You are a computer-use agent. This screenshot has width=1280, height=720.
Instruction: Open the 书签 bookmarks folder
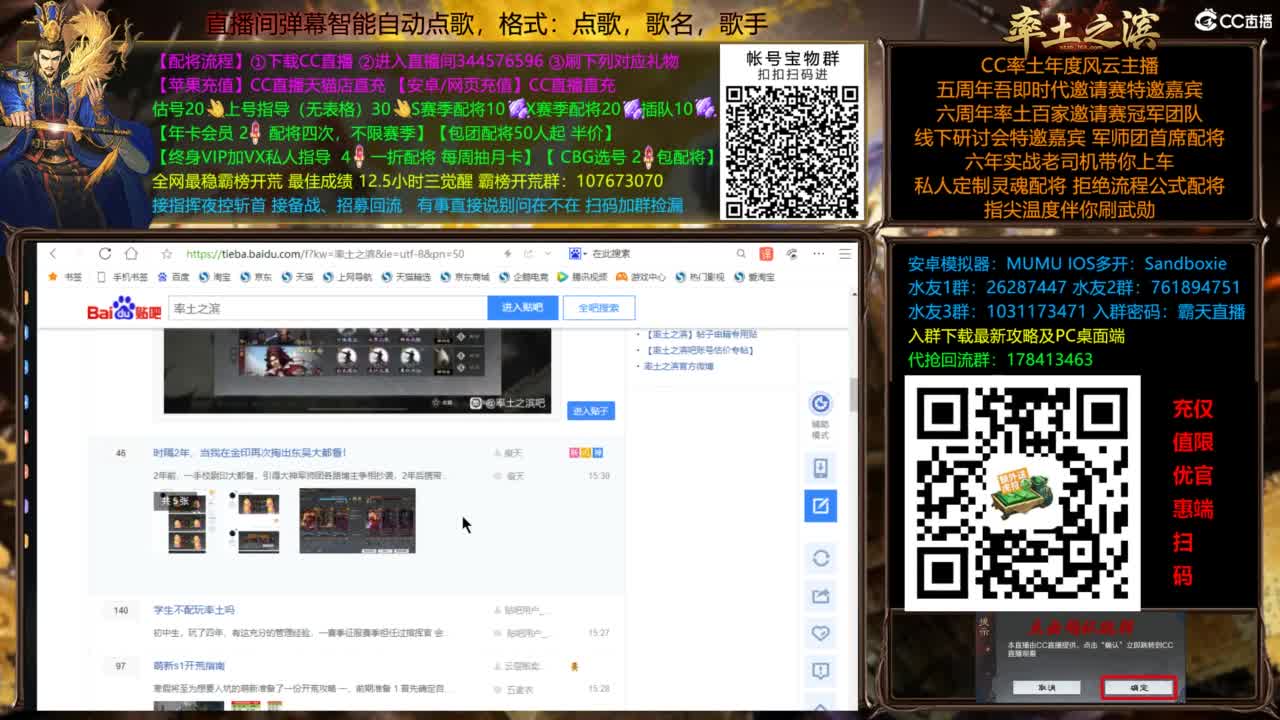(x=66, y=277)
